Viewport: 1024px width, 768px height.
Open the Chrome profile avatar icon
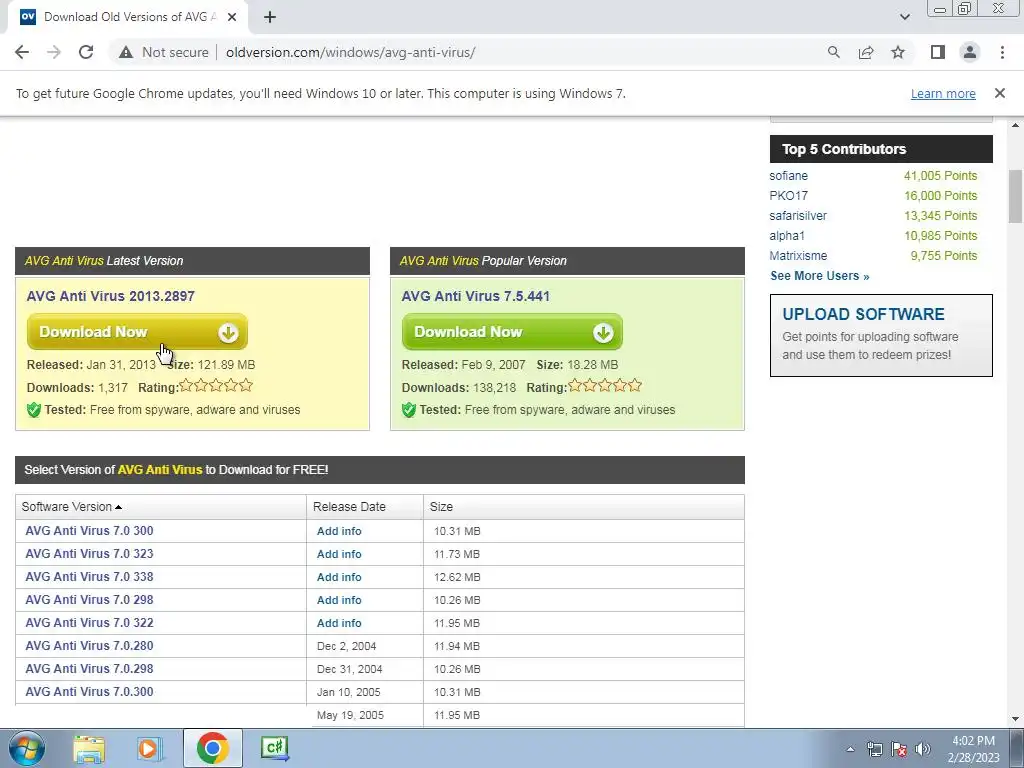click(x=970, y=52)
